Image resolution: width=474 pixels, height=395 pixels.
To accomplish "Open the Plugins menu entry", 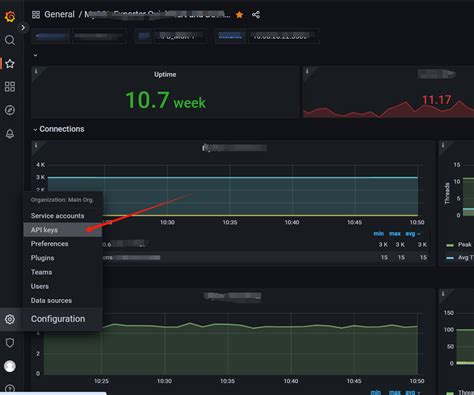I will pos(42,258).
